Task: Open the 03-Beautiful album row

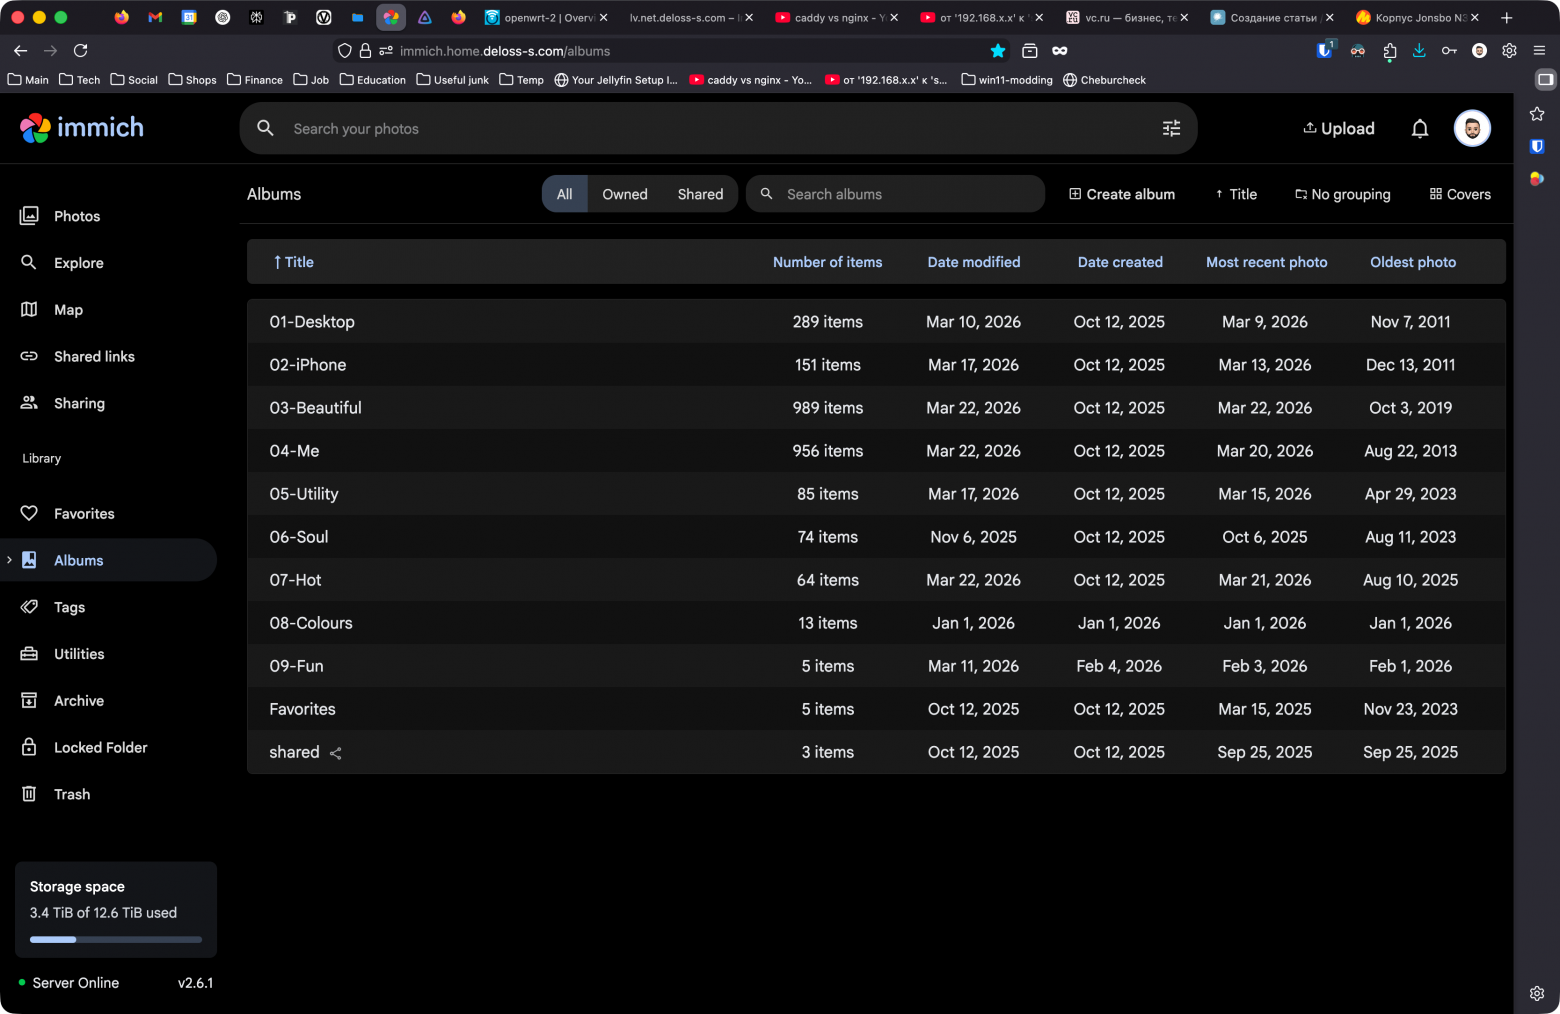Action: [876, 408]
